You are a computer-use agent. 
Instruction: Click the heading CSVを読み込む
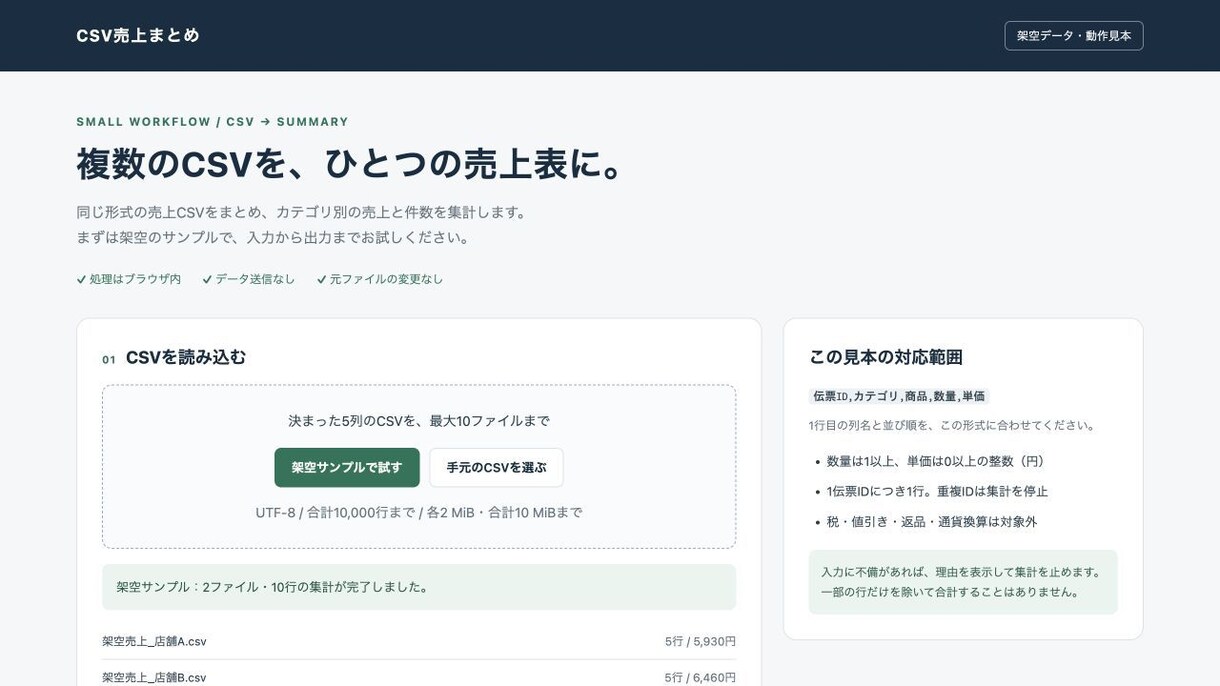[186, 357]
